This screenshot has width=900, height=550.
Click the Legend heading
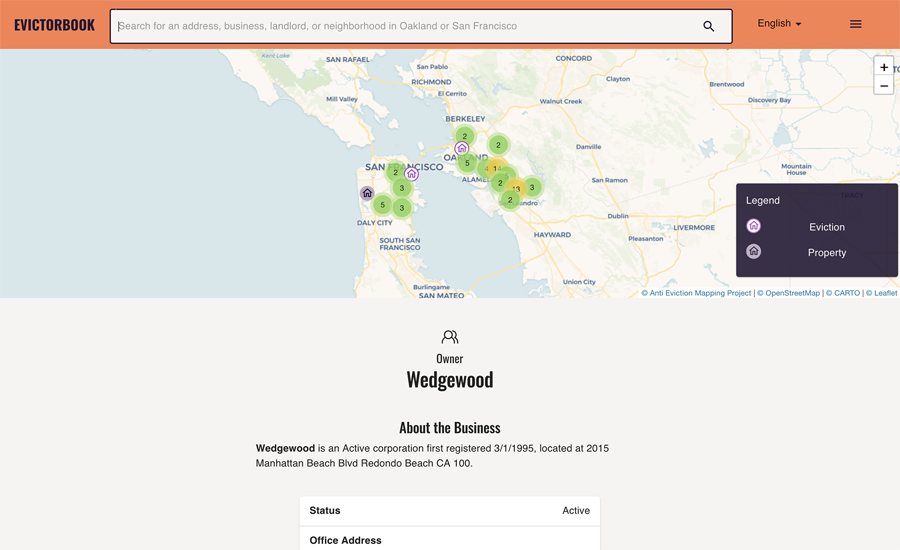[x=762, y=200]
